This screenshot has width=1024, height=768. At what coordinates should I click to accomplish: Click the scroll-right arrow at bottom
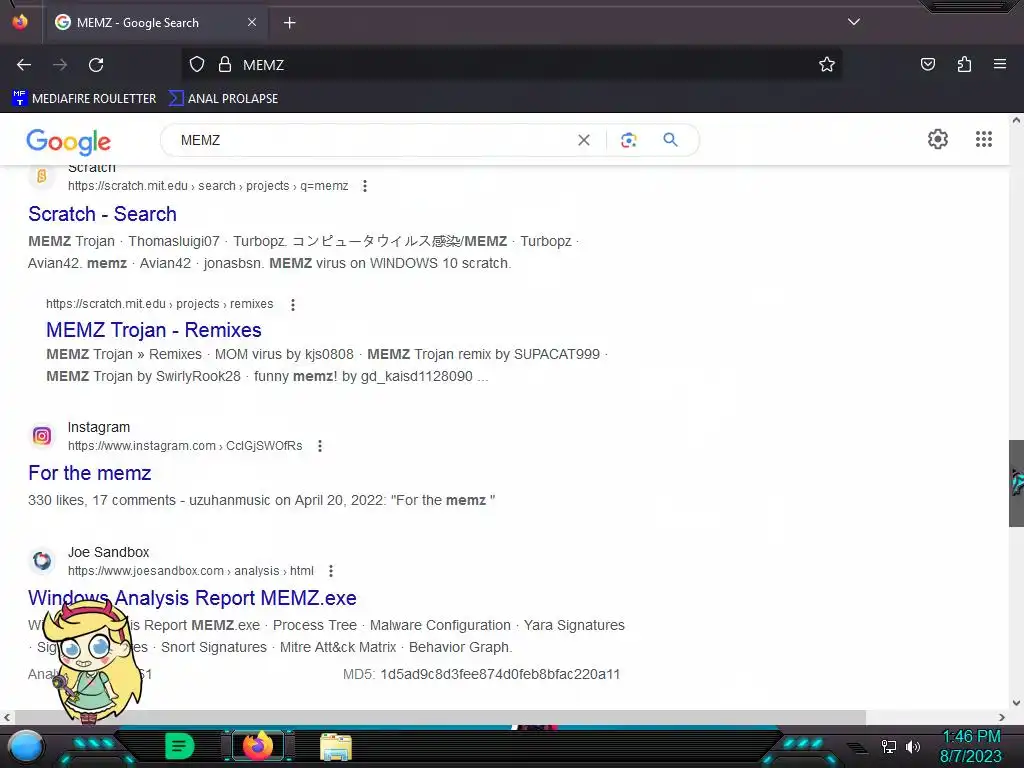coord(1002,717)
